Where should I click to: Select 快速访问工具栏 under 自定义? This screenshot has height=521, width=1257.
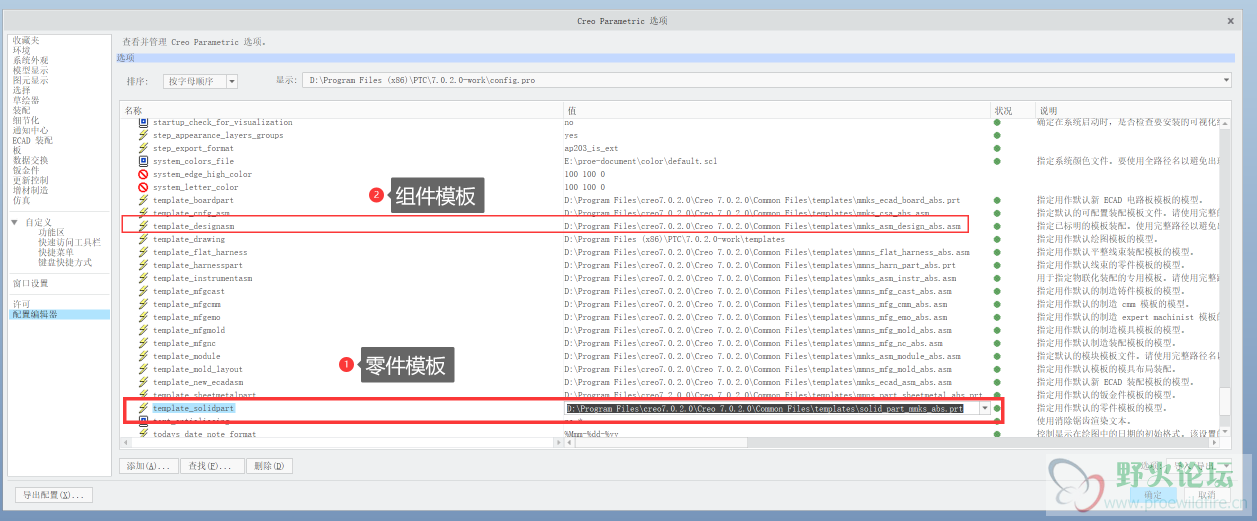click(x=70, y=242)
